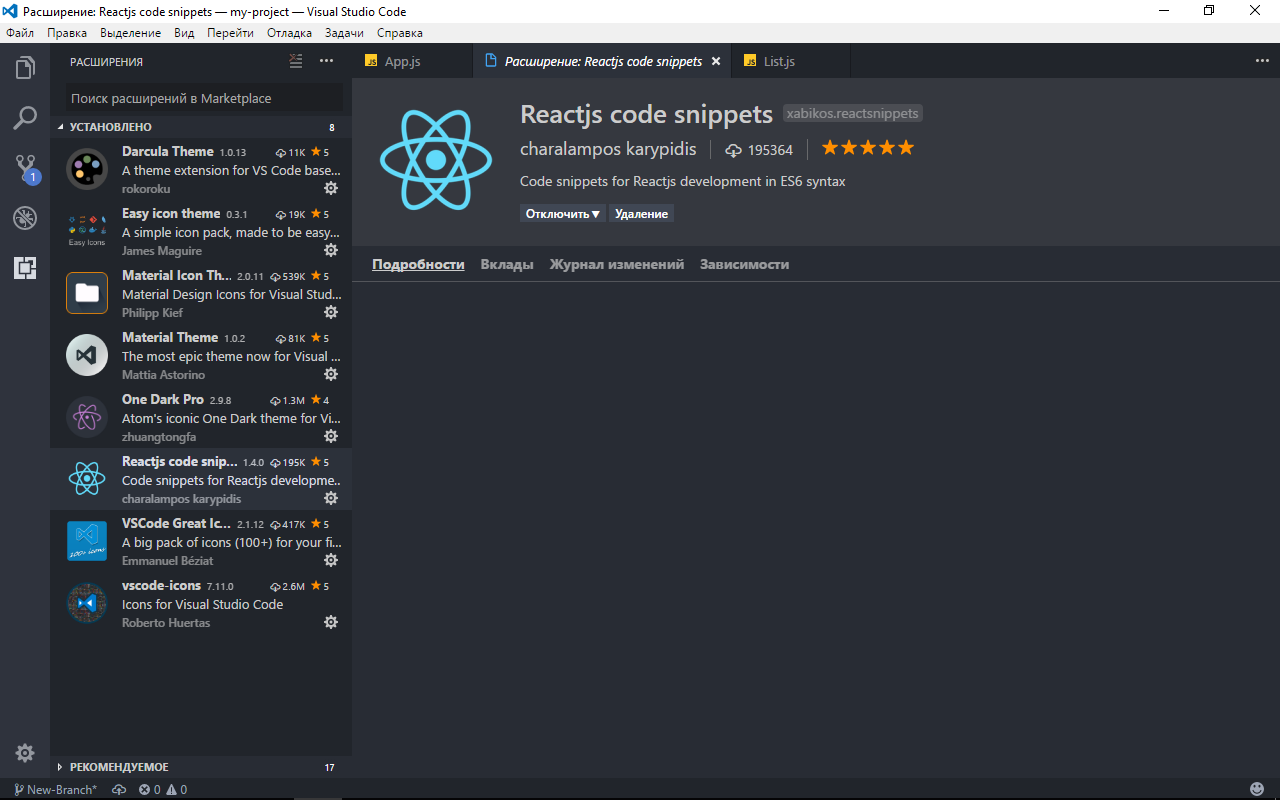Screen dimensions: 1280x800
Task: Open the Отключить dropdown arrow
Action: pos(597,213)
